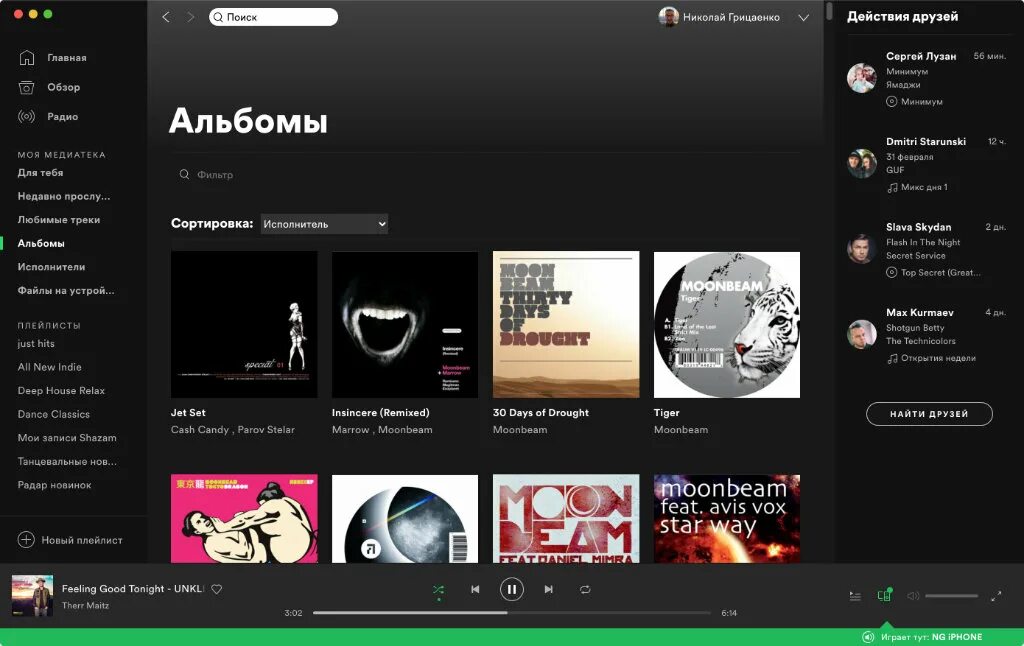Viewport: 1024px width, 646px height.
Task: Go forward with the right arrow
Action: [190, 17]
